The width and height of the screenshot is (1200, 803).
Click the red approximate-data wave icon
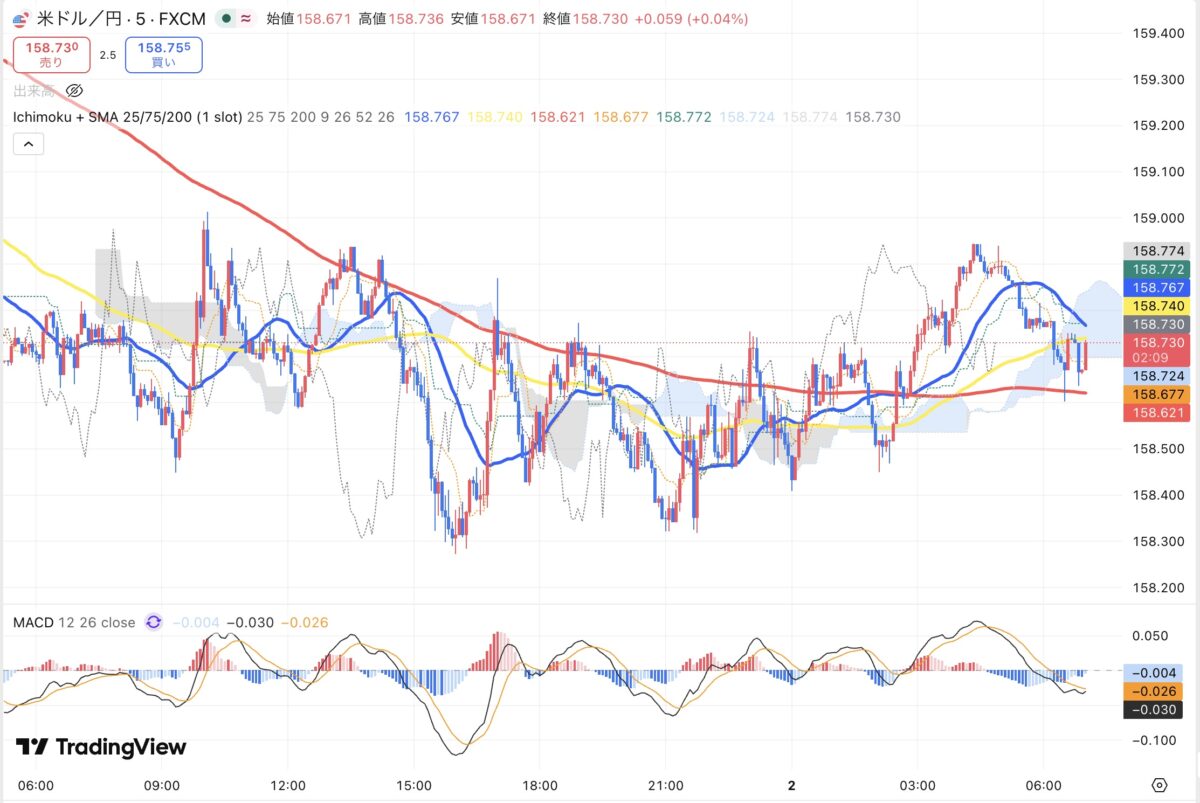tap(245, 19)
